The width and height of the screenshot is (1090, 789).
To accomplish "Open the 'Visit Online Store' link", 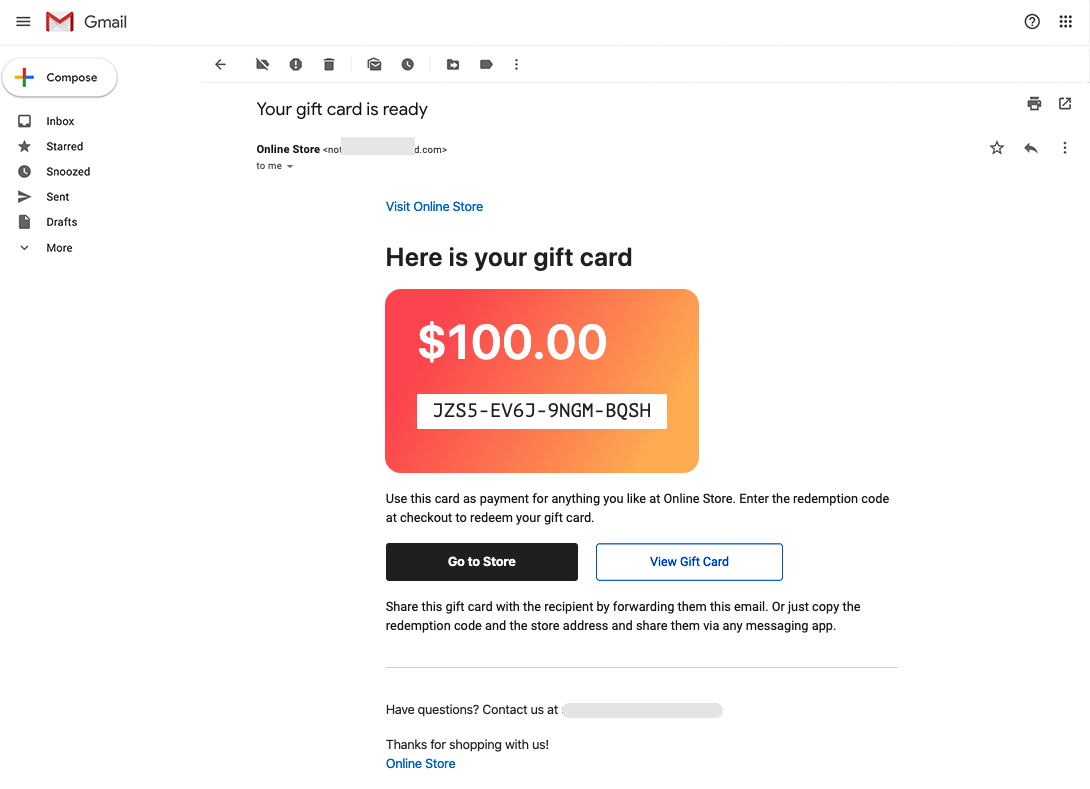I will (434, 206).
